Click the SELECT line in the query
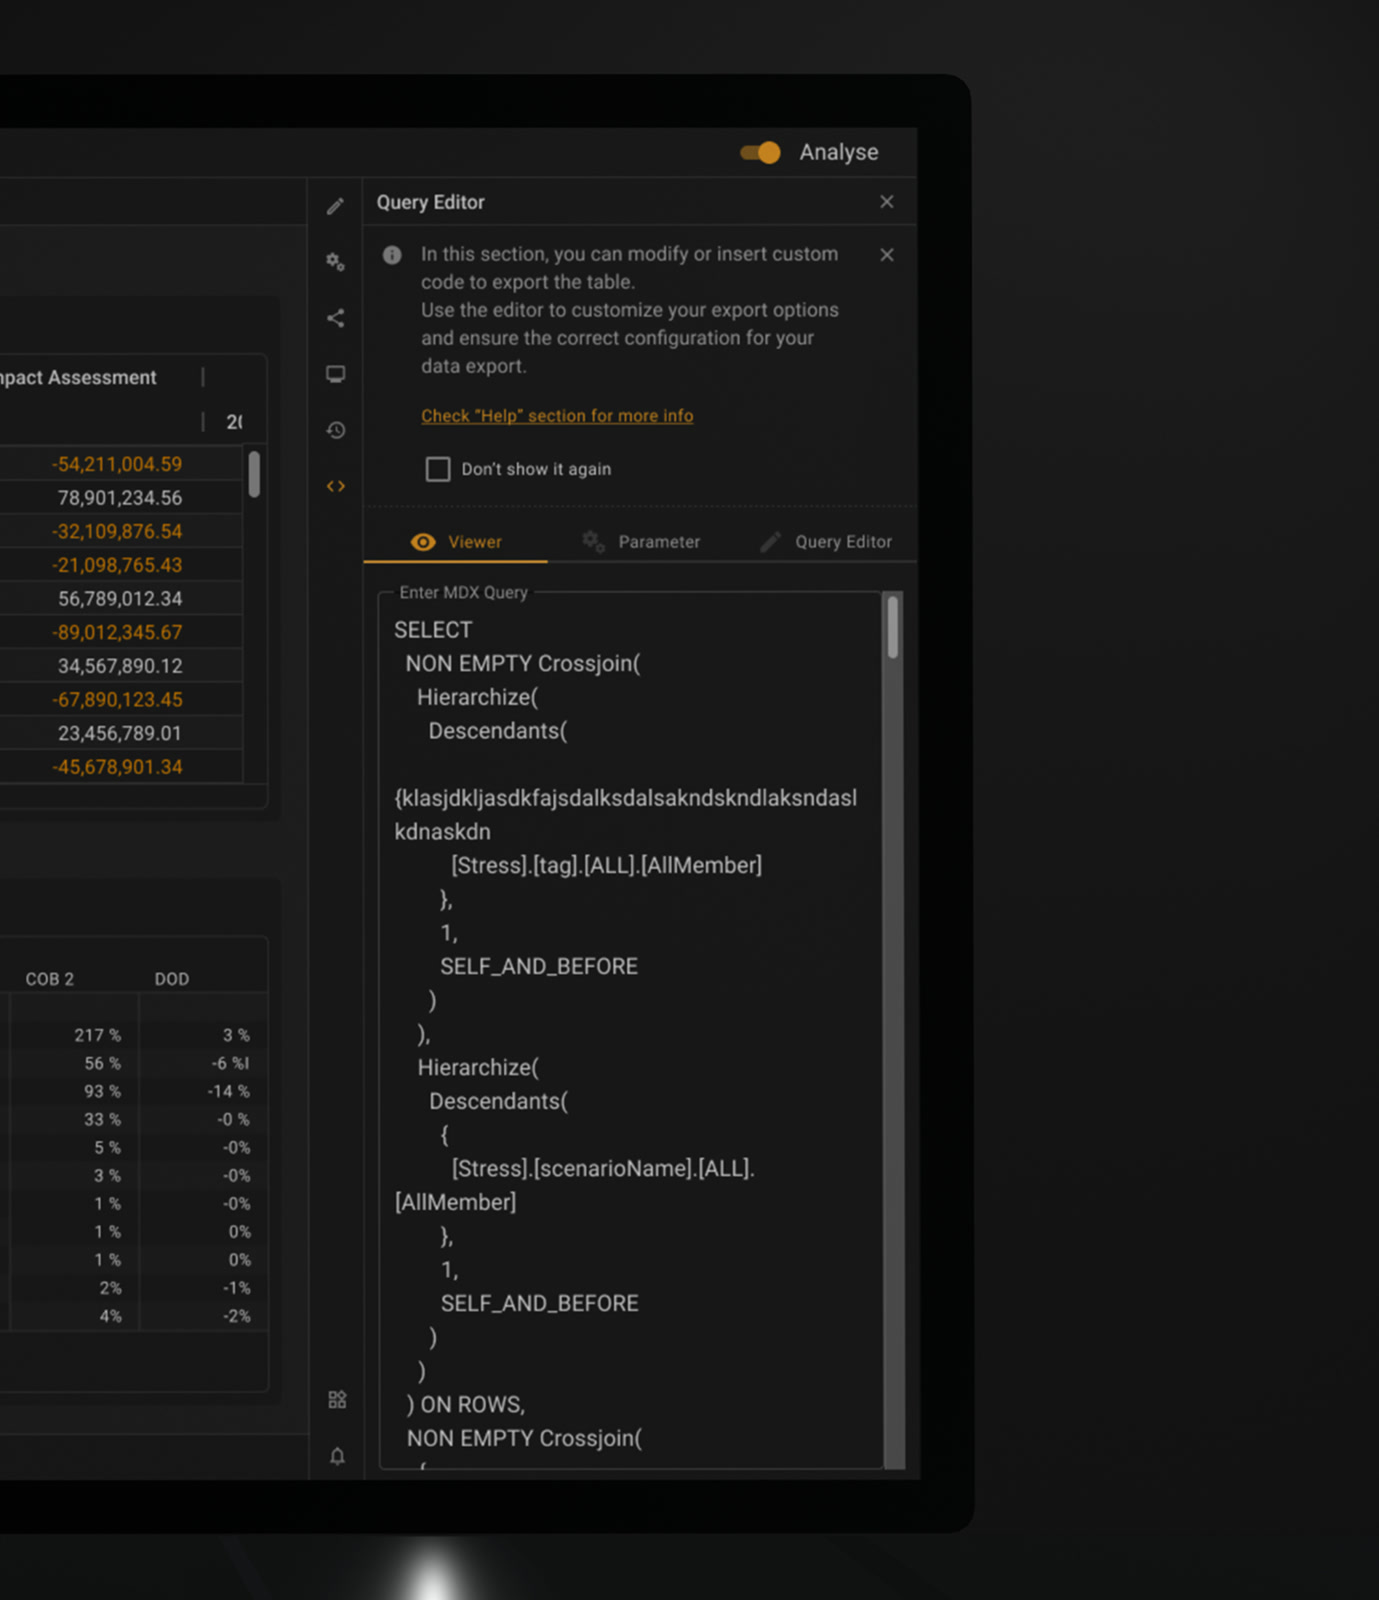This screenshot has height=1600, width=1379. [433, 630]
